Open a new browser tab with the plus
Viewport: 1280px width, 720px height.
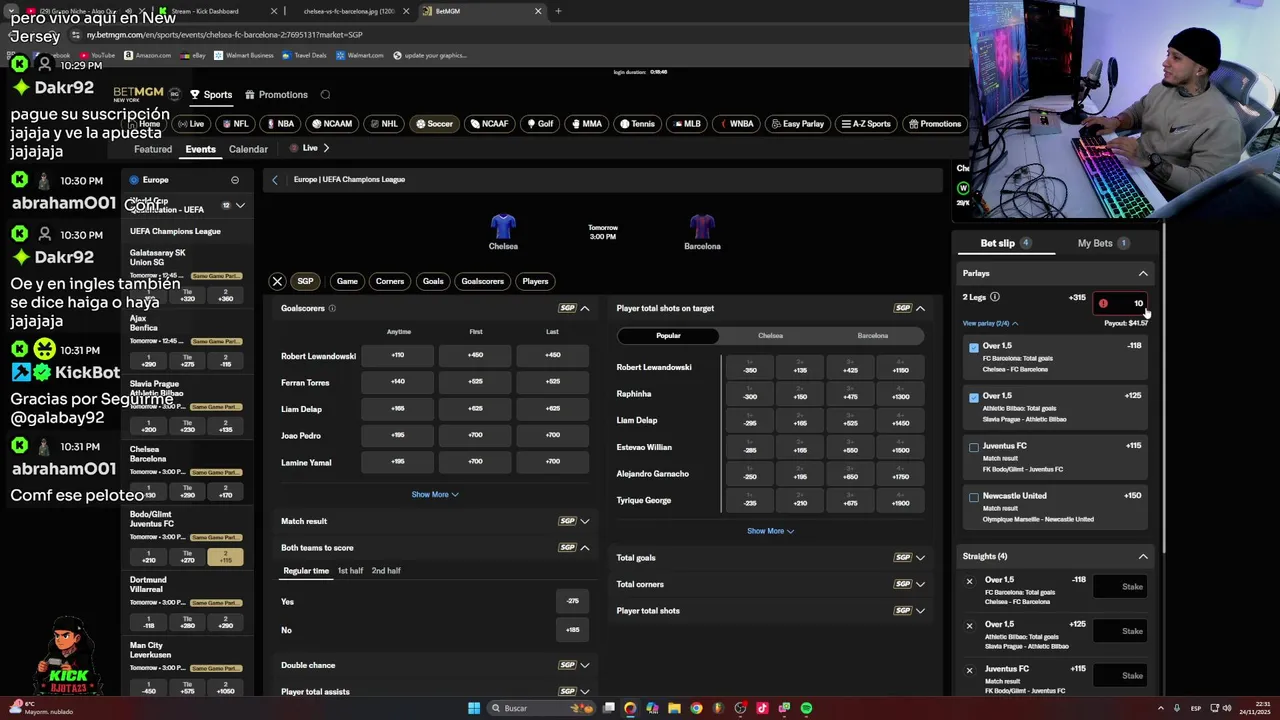pyautogui.click(x=558, y=11)
